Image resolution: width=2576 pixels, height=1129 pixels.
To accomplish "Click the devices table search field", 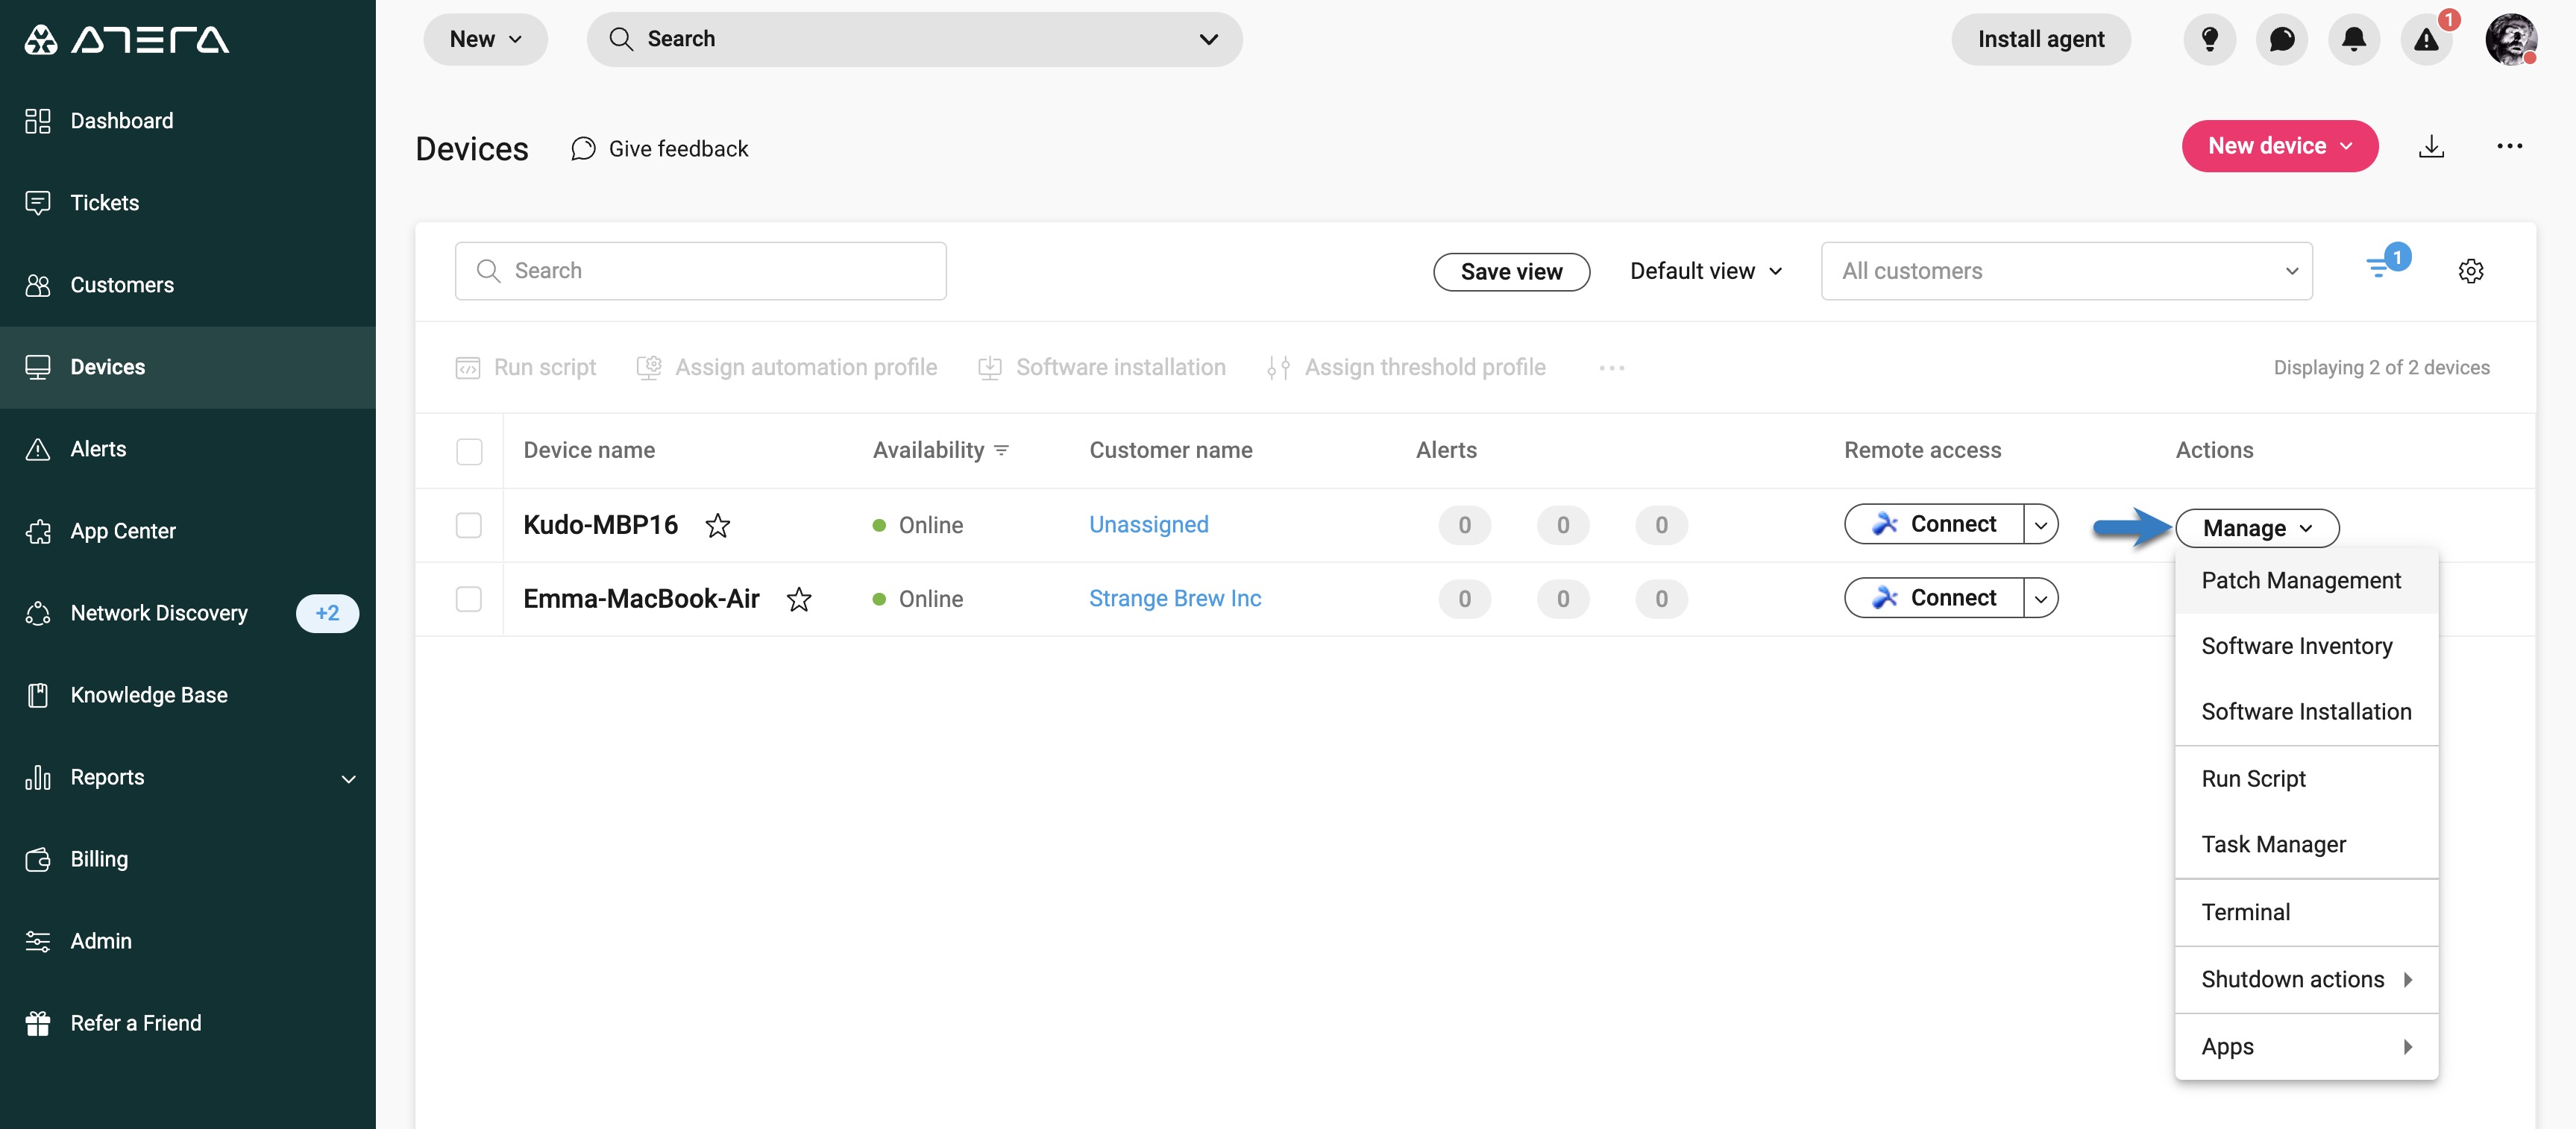I will (x=700, y=271).
